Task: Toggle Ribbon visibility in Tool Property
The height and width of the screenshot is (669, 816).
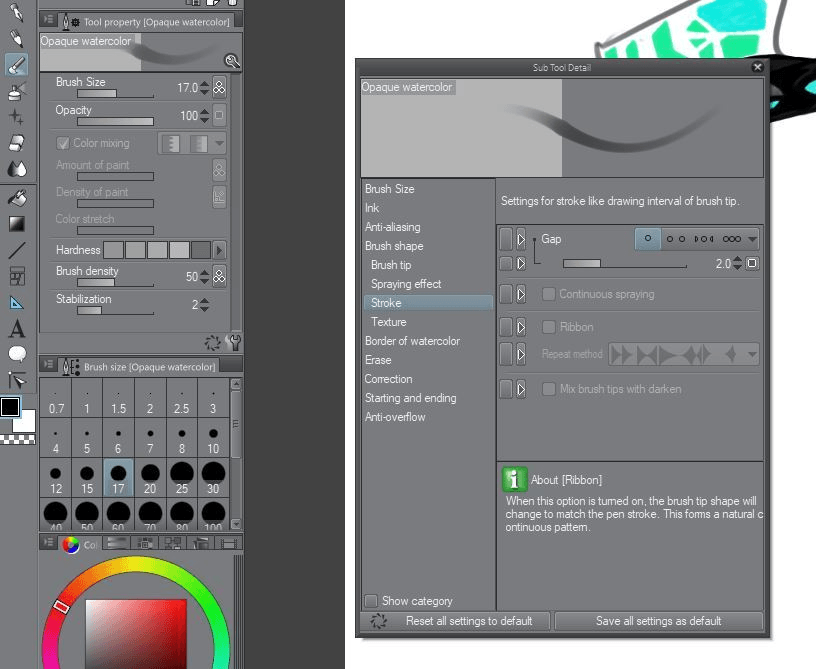Action: point(505,327)
